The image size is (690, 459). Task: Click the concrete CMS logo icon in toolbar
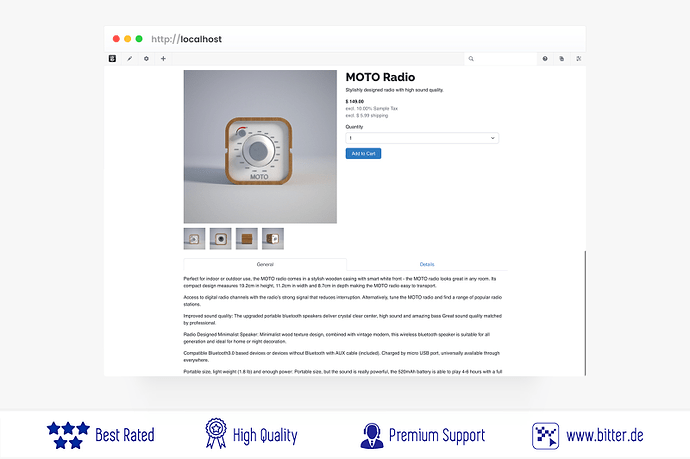(113, 59)
